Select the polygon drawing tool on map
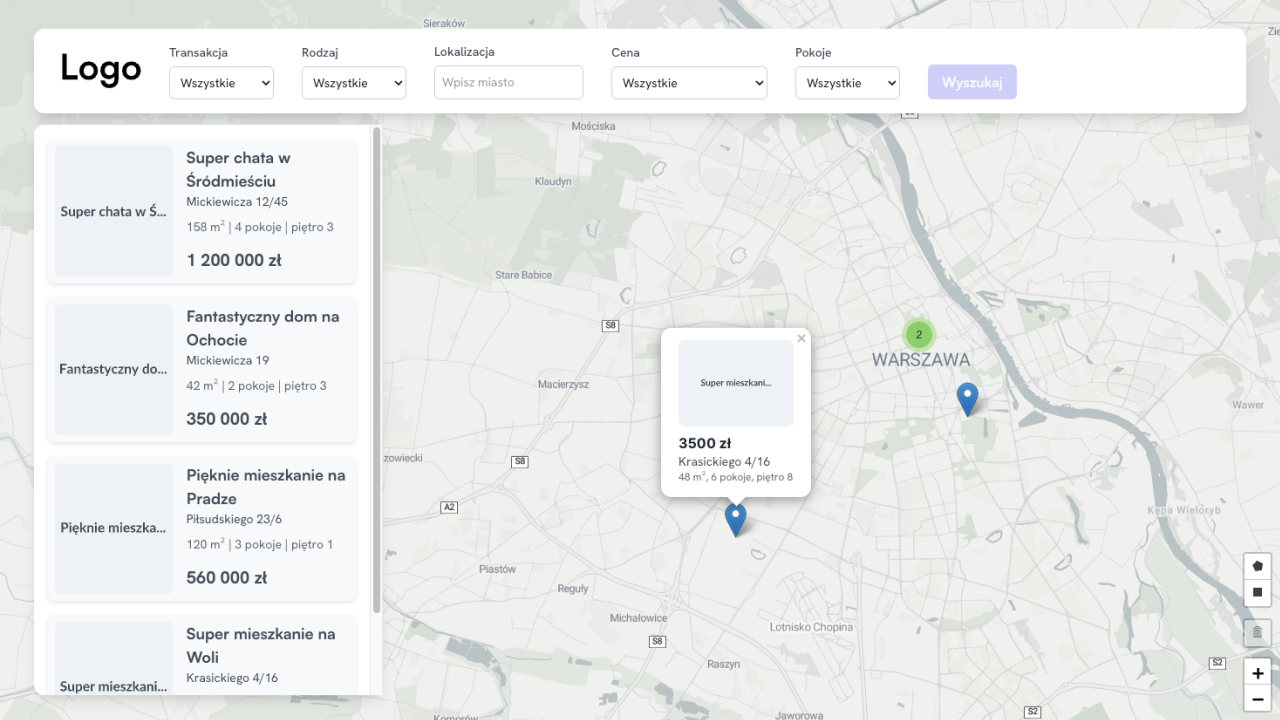This screenshot has width=1280, height=720. pyautogui.click(x=1257, y=565)
